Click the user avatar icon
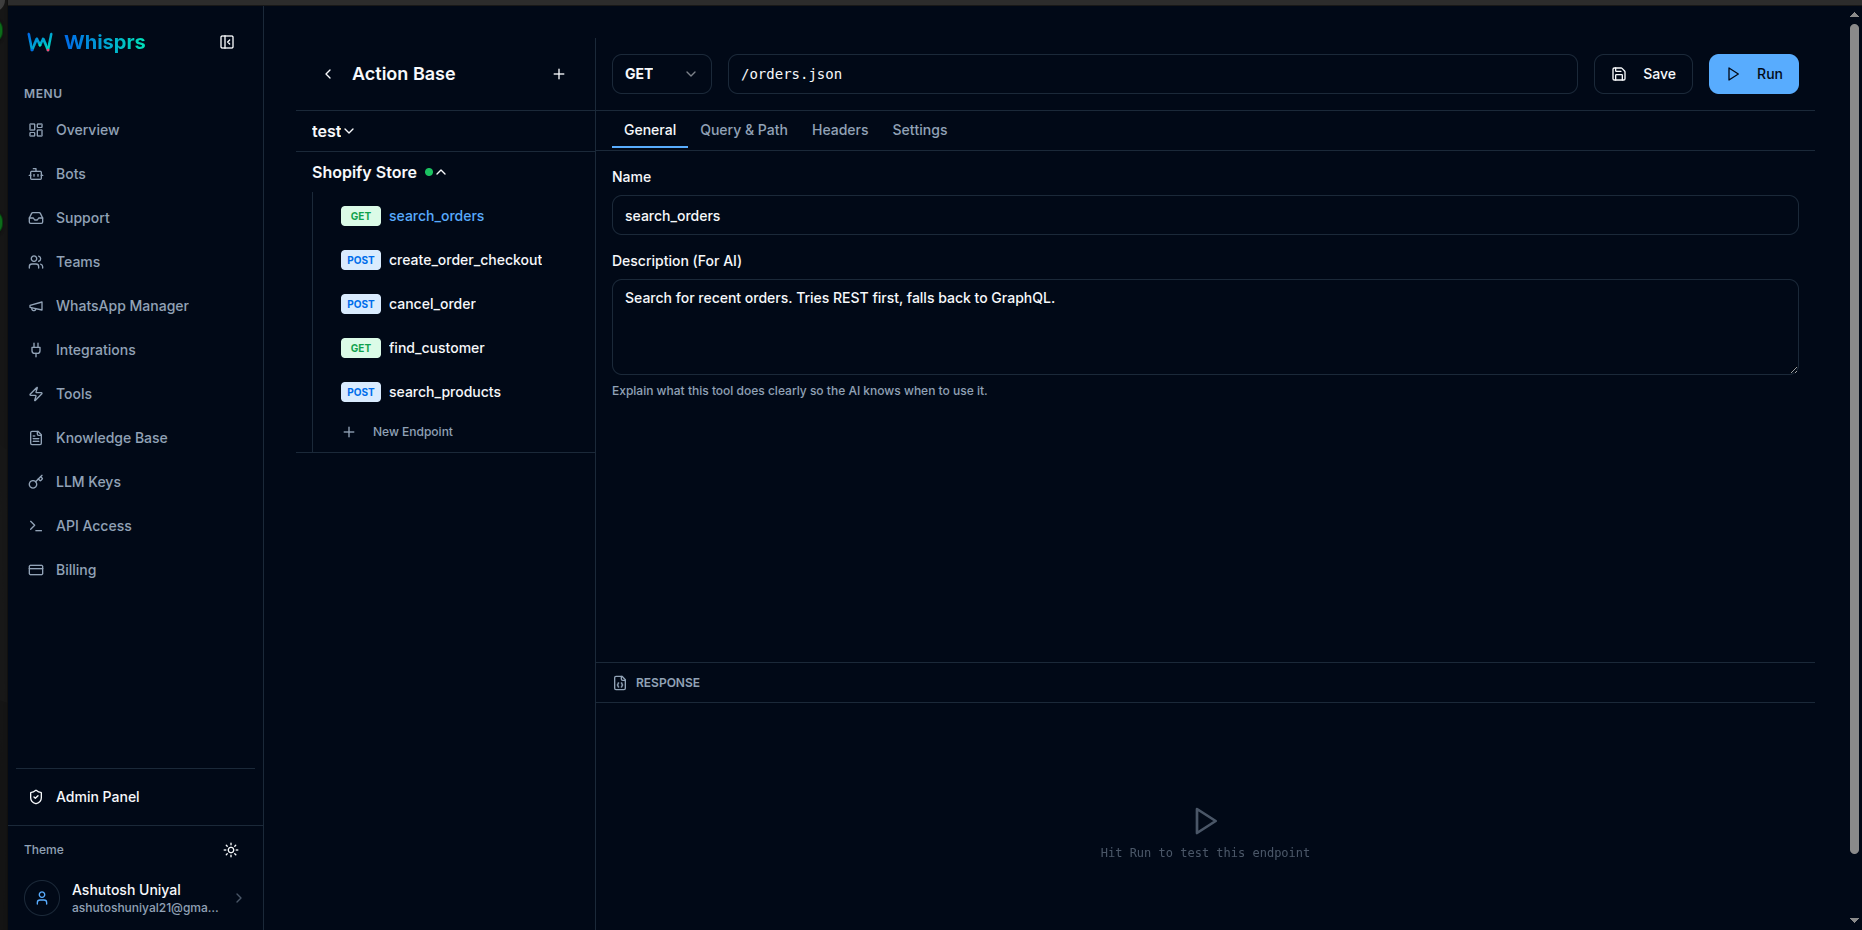Viewport: 1862px width, 930px height. (42, 898)
